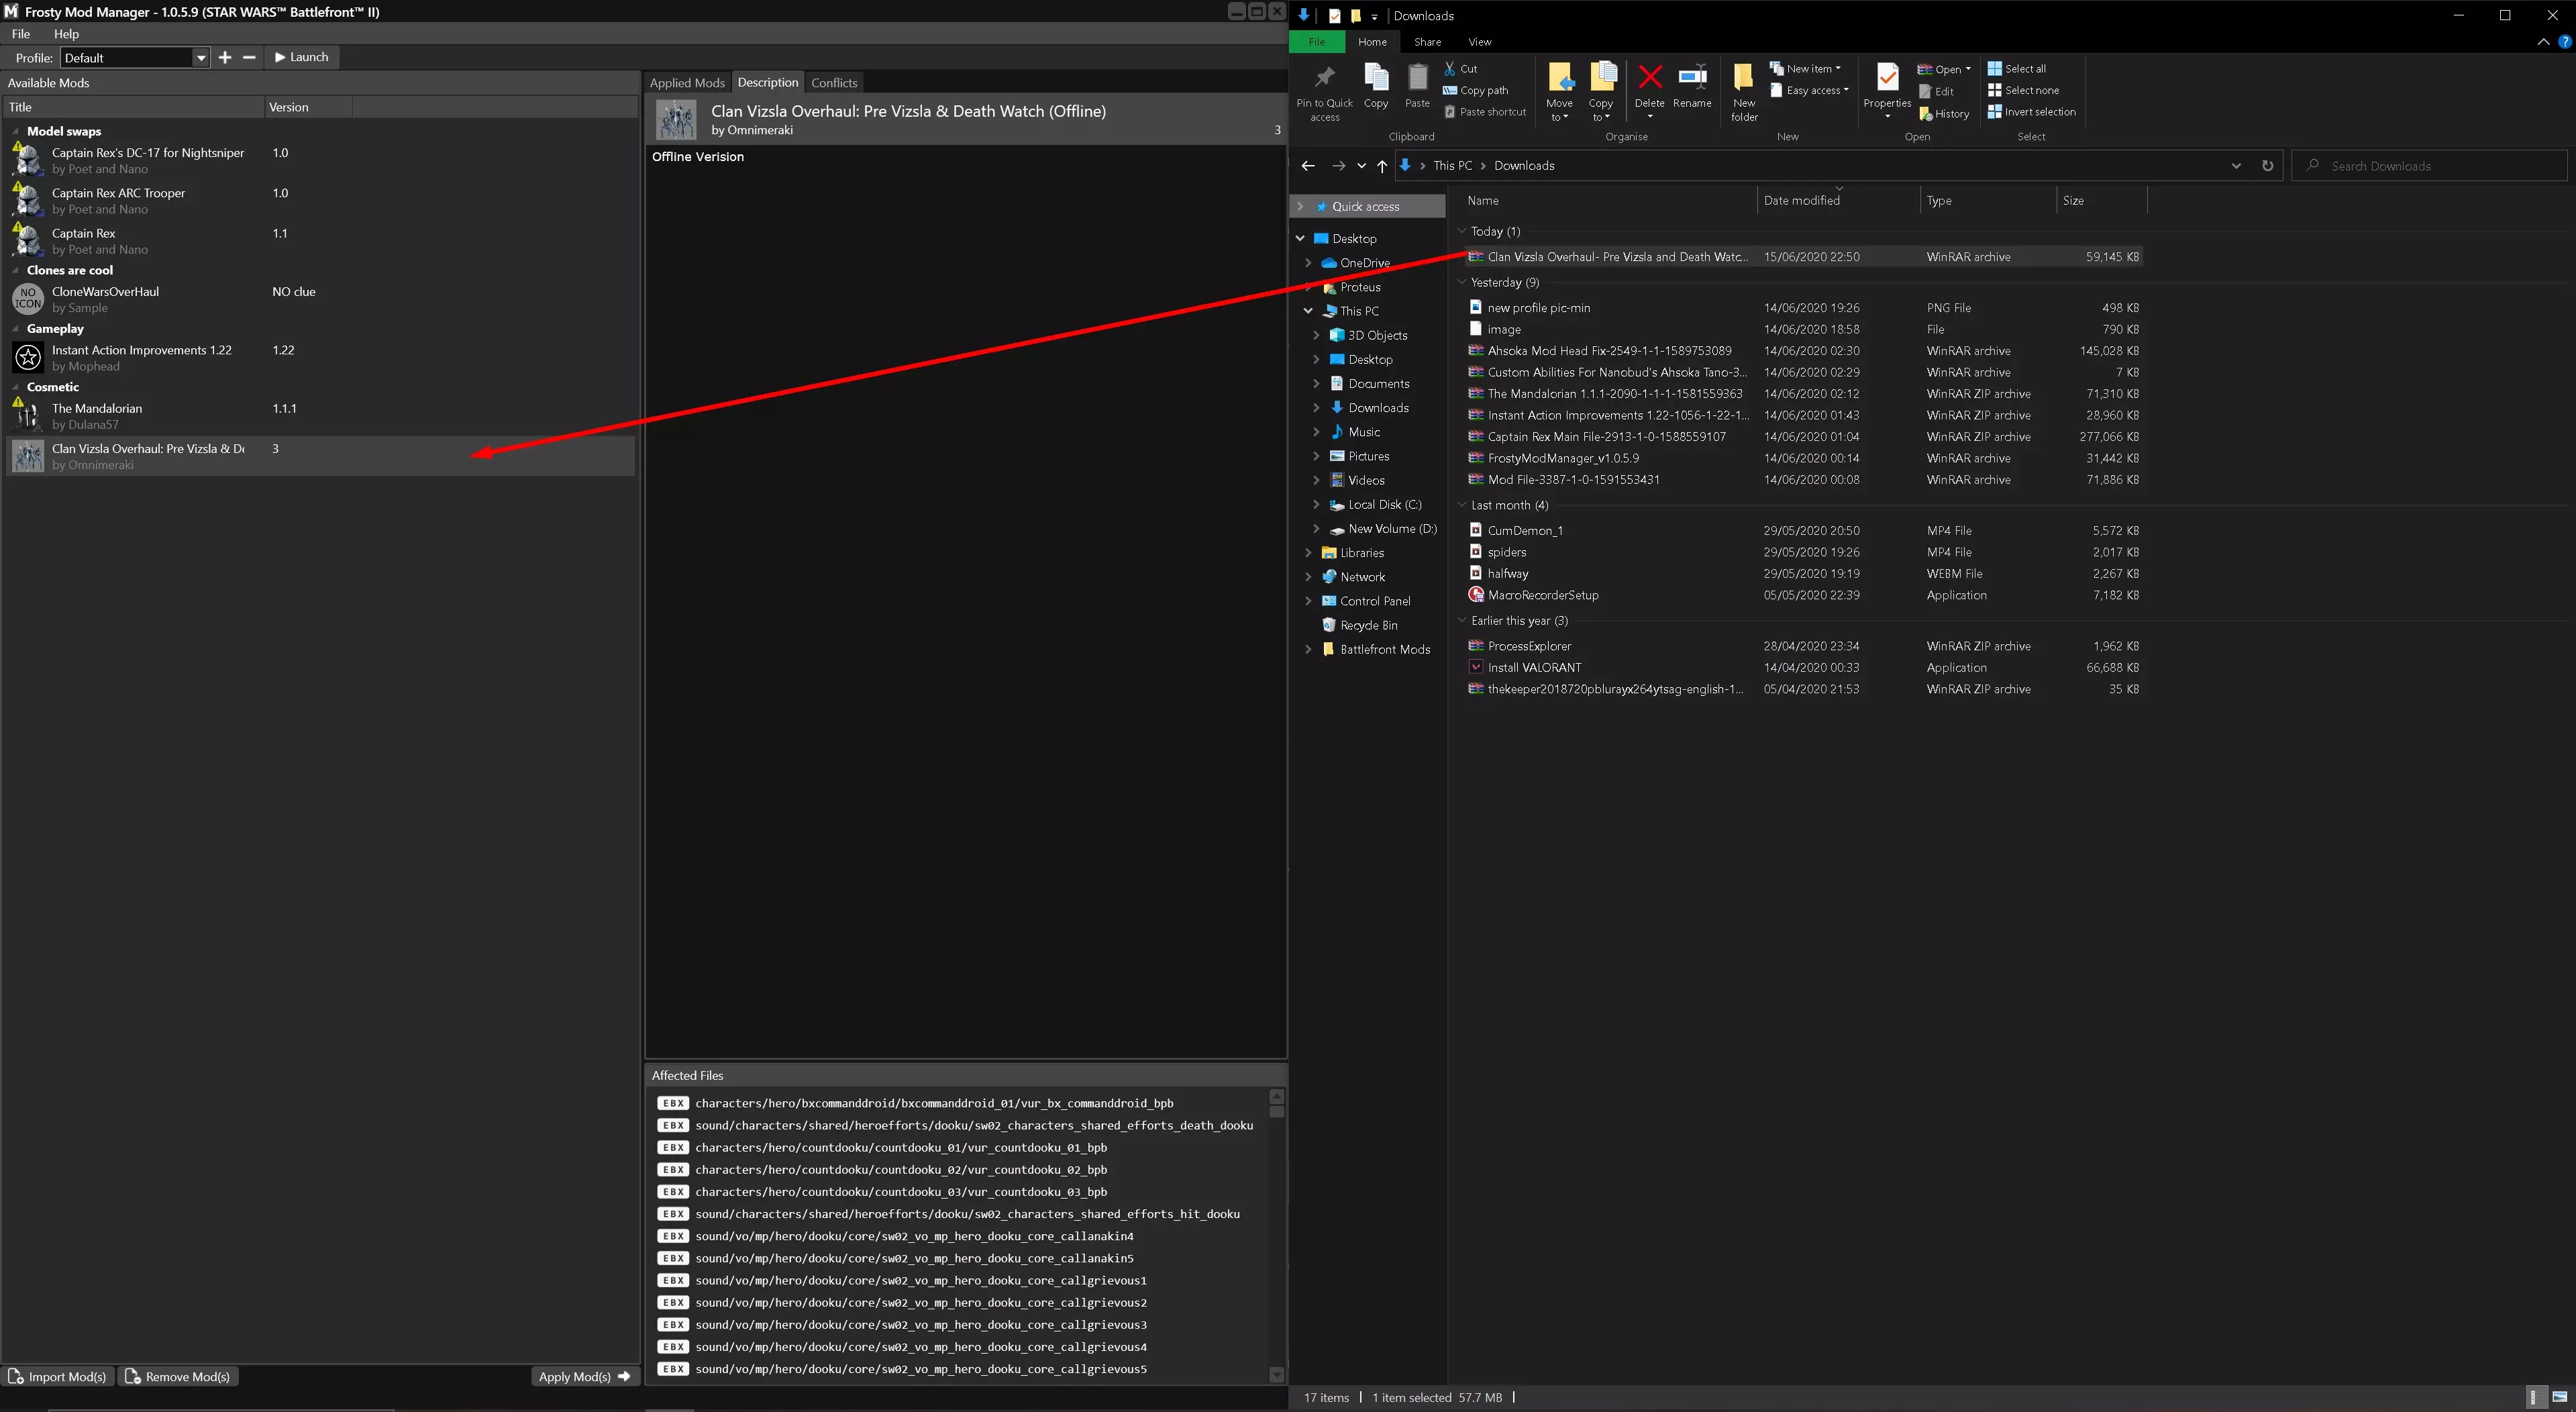Click The Mandalorian mod thumbnail icon

28,416
